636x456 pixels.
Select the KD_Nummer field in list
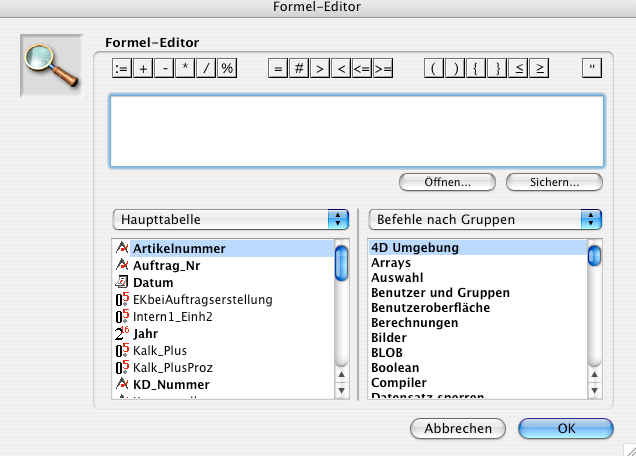[171, 384]
